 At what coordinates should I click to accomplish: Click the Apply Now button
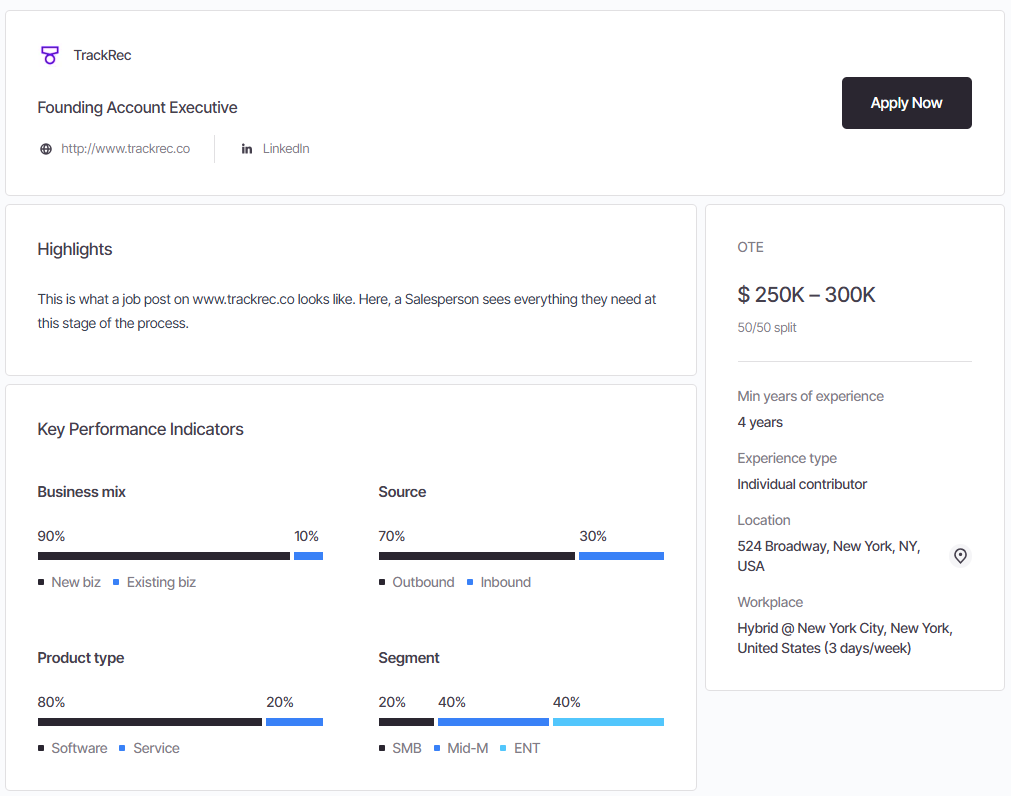click(906, 103)
